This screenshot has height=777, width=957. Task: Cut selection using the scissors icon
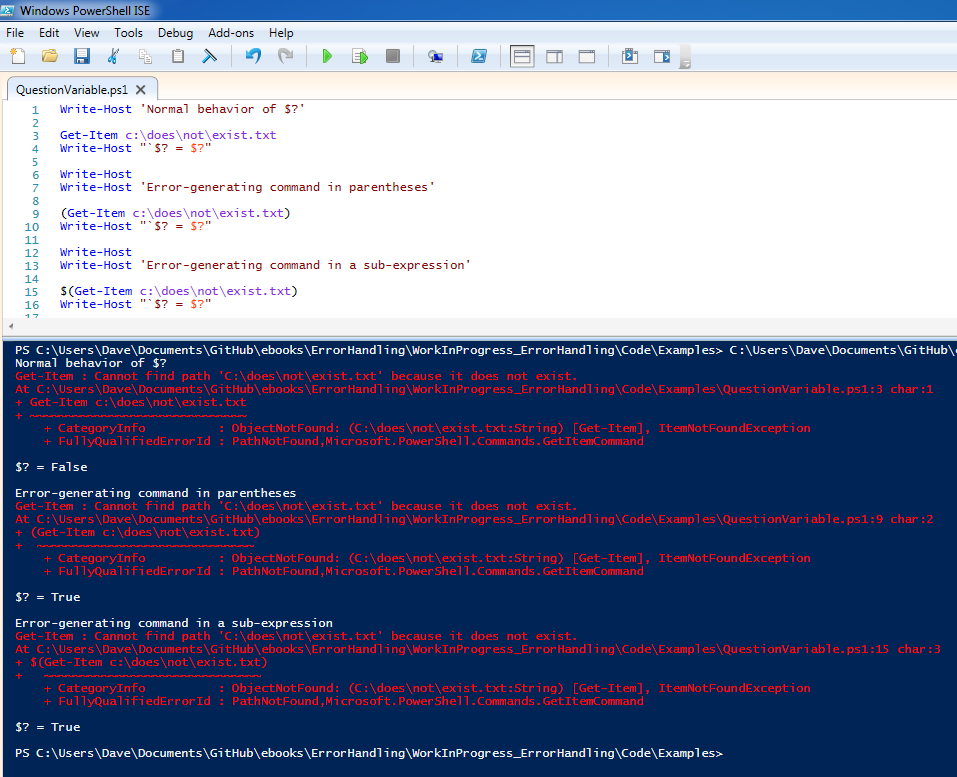(x=113, y=56)
